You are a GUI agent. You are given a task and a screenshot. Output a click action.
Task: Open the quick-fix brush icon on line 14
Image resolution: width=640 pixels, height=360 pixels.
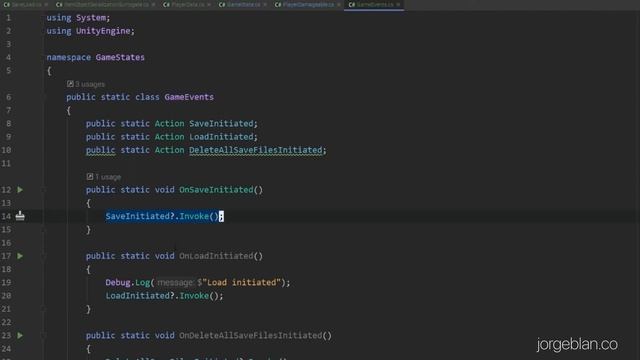pos(20,216)
